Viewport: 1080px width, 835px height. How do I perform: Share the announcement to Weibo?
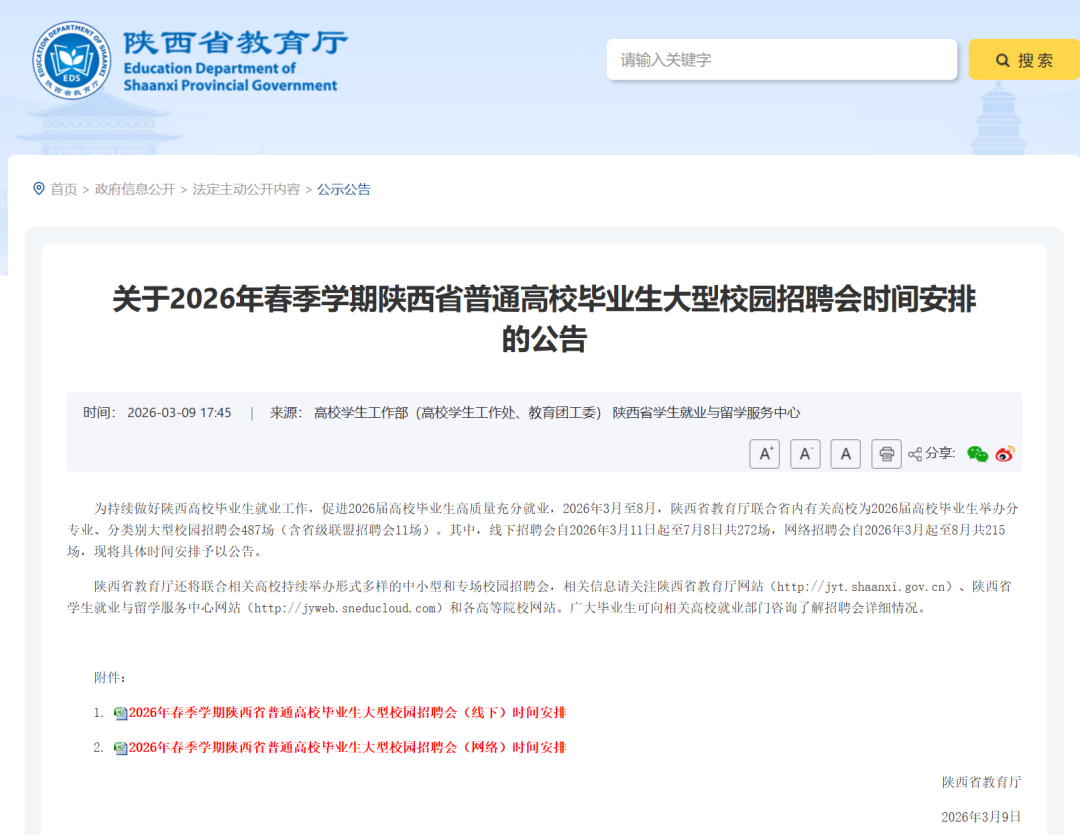point(1003,454)
